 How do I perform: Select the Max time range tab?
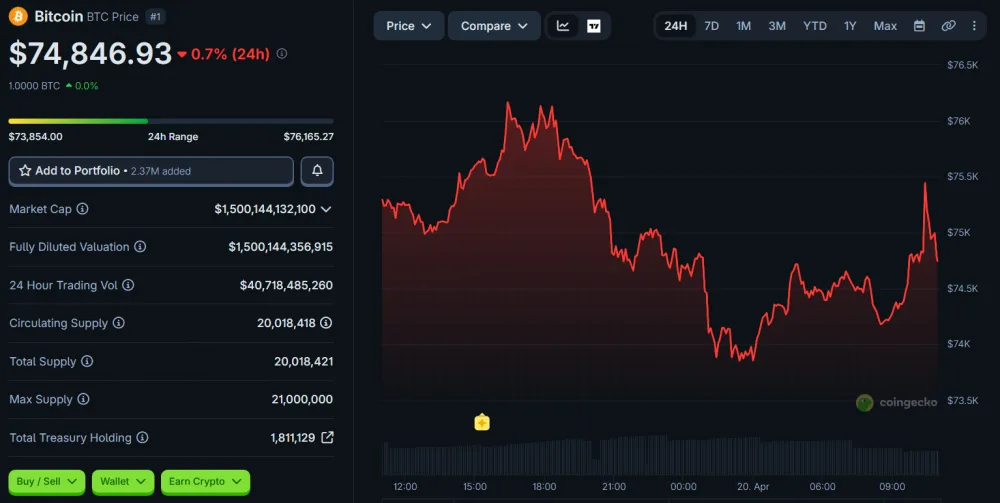[x=885, y=26]
